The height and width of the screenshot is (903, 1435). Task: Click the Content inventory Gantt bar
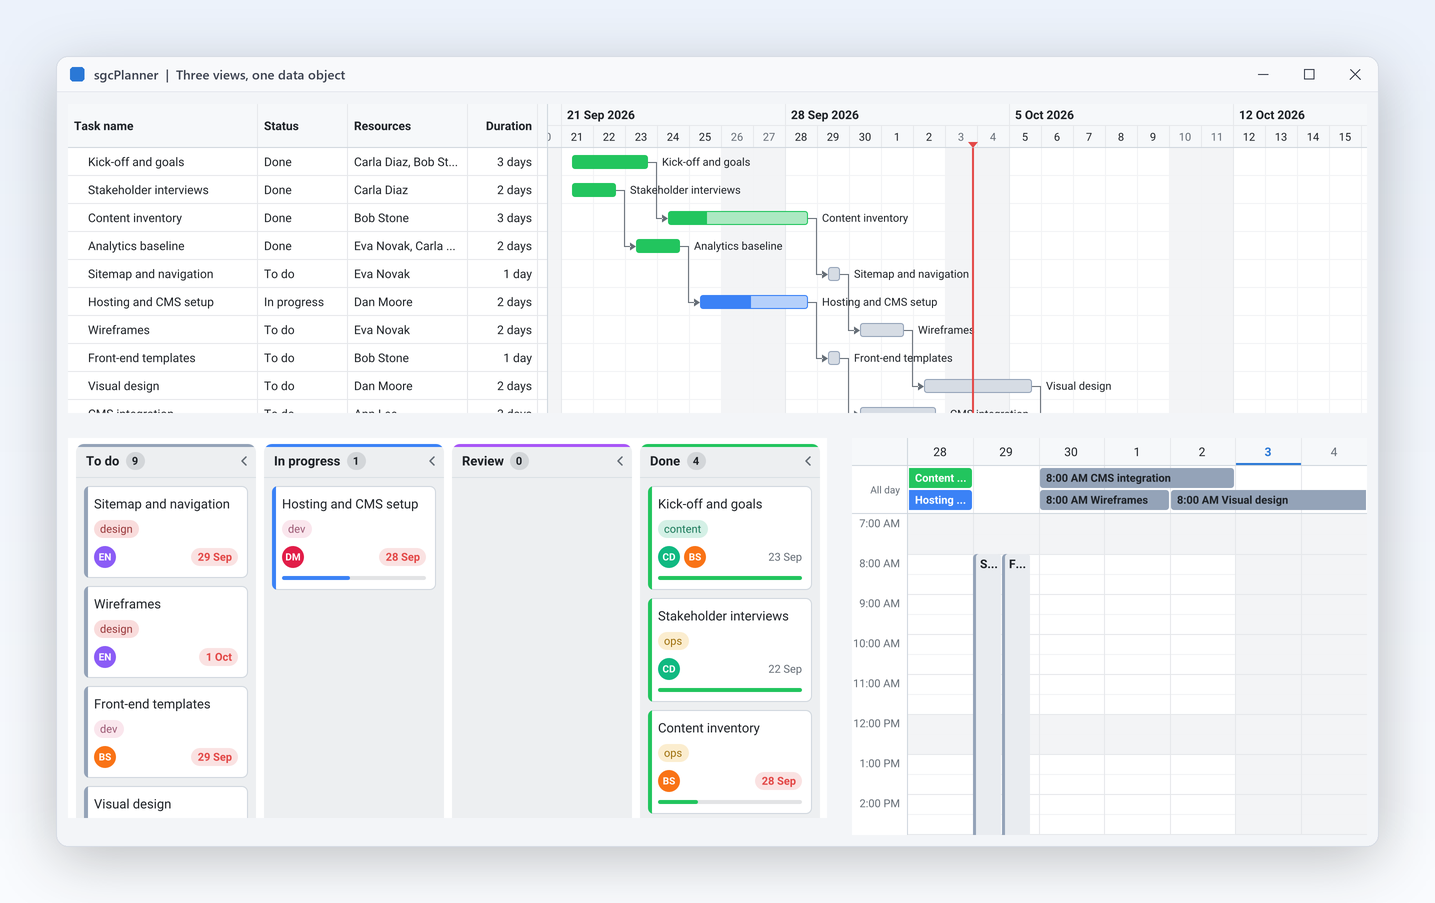pyautogui.click(x=738, y=218)
